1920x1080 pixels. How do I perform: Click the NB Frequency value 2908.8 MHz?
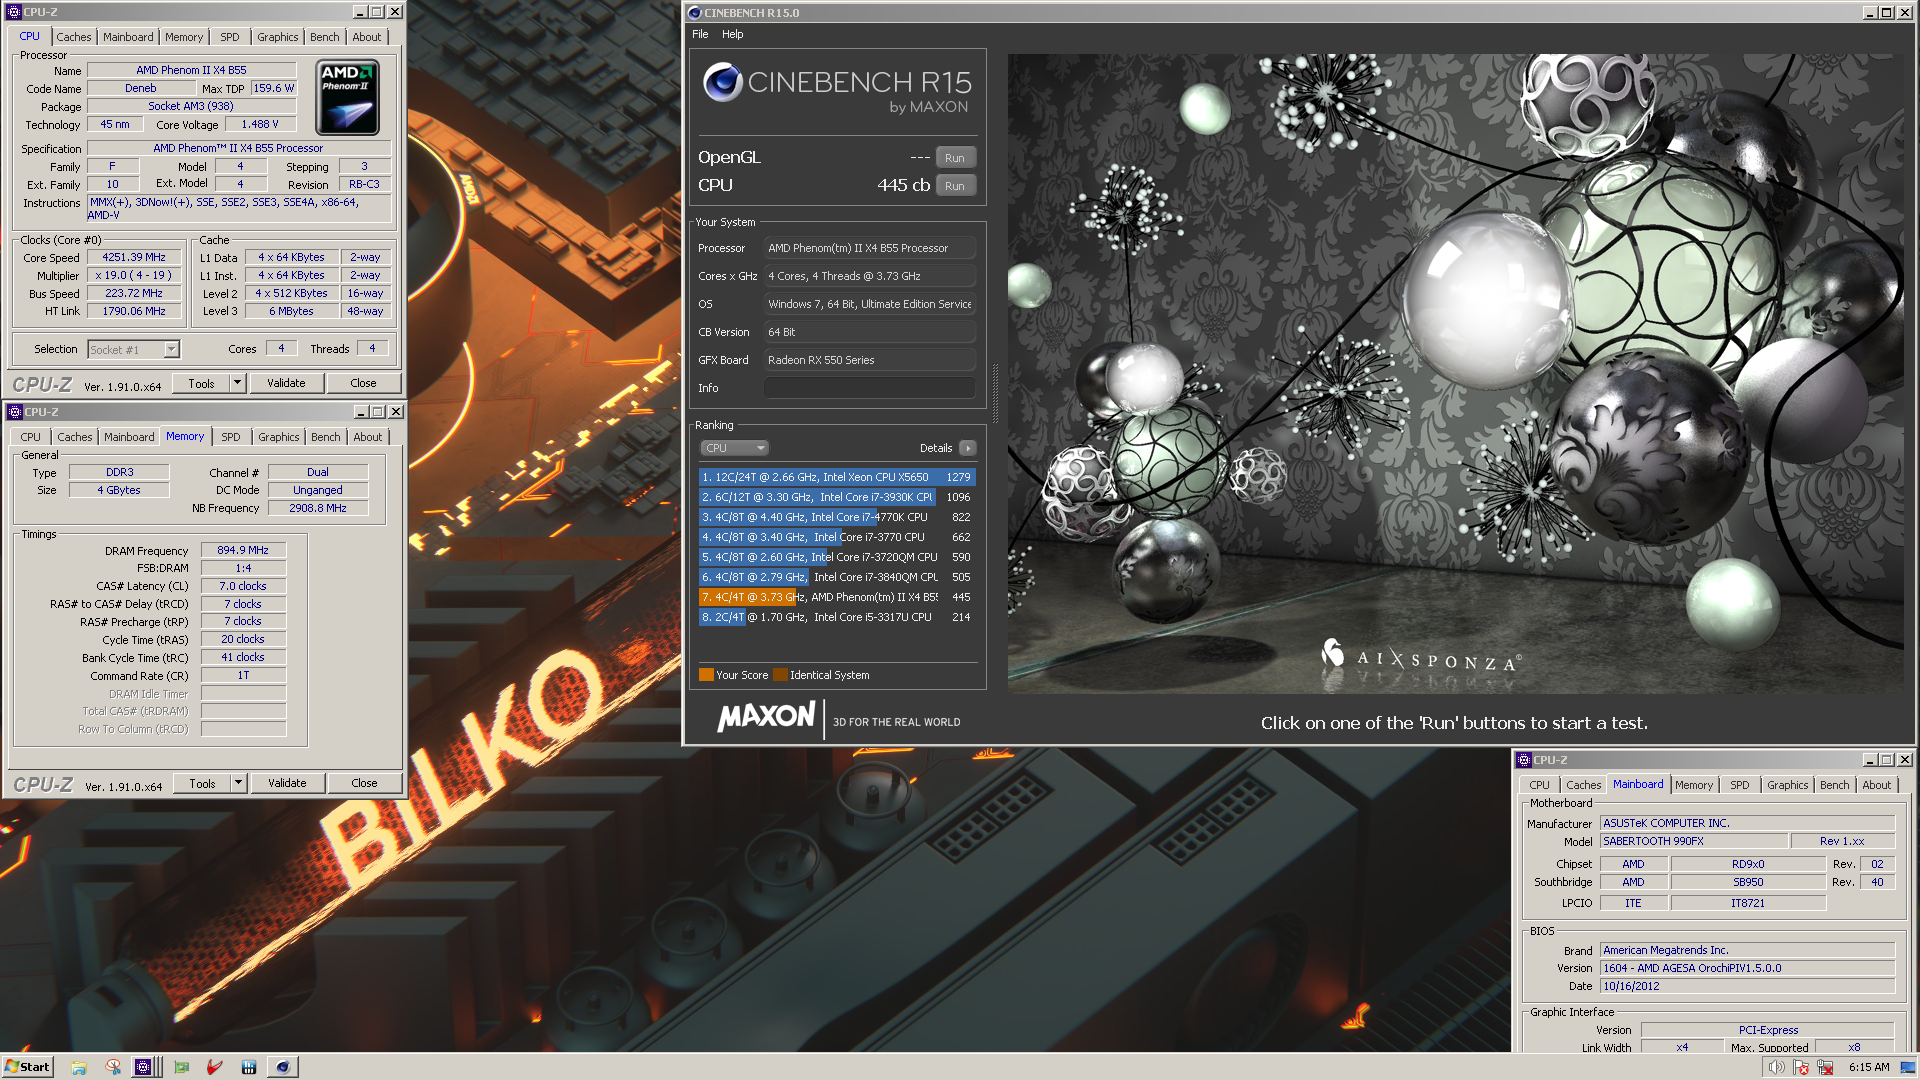click(318, 508)
